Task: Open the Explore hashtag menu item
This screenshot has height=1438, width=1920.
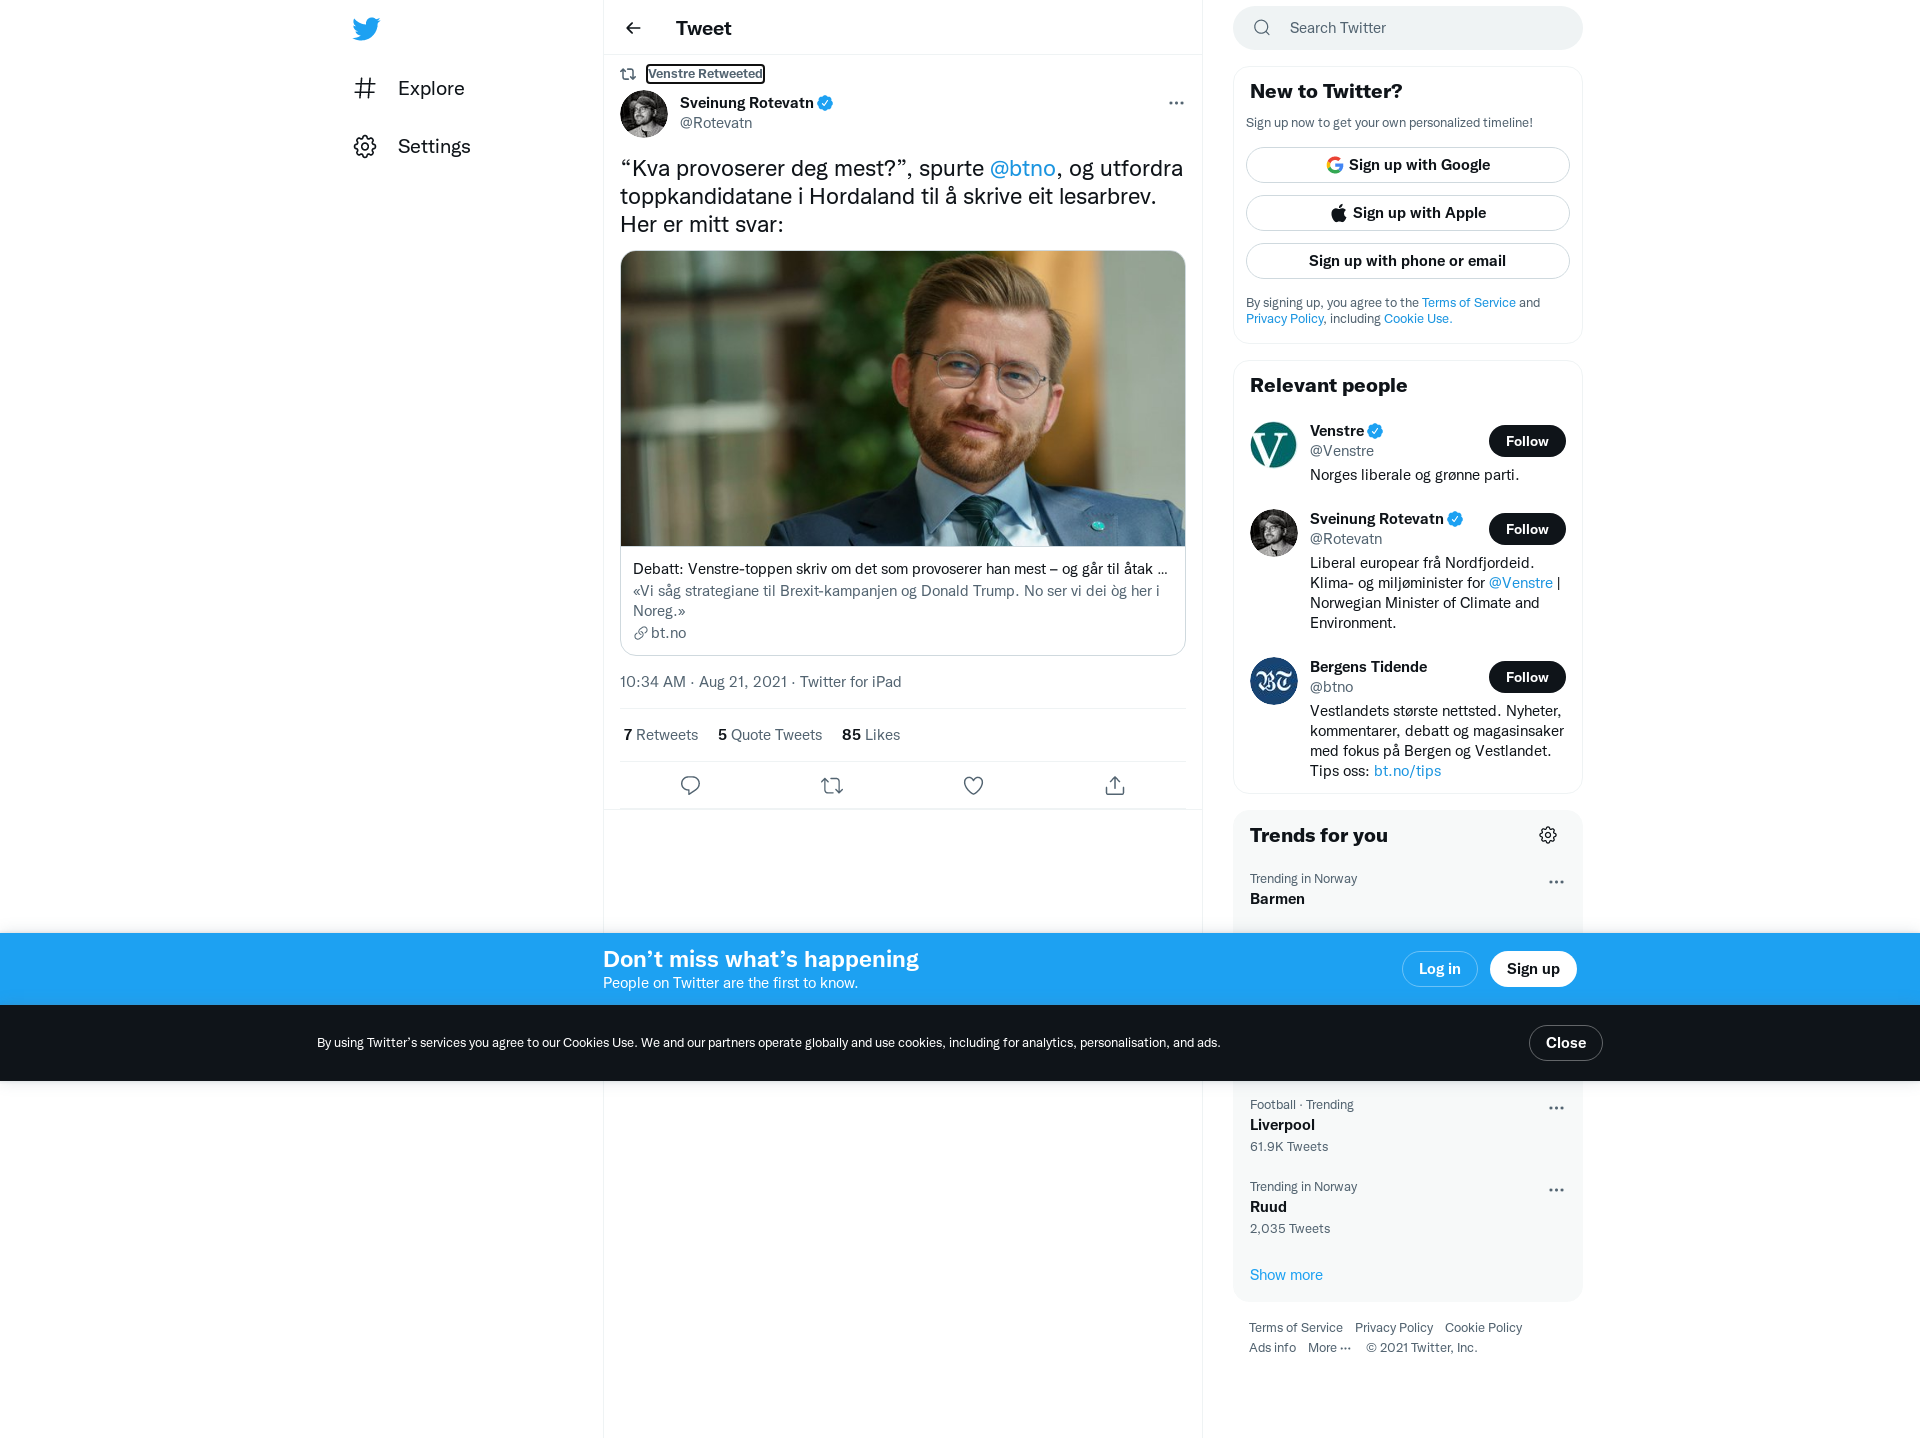Action: (409, 88)
